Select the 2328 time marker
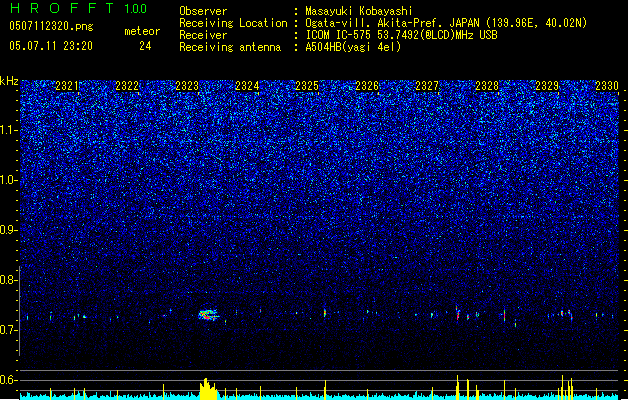The image size is (629, 400). [x=487, y=86]
